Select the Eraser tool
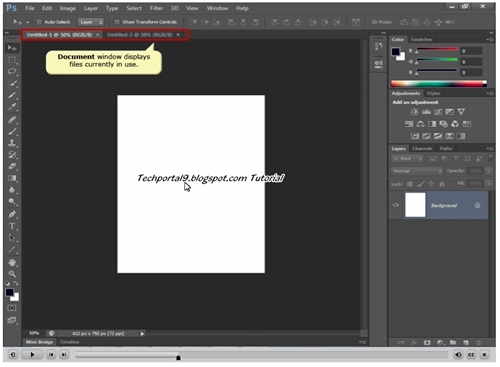Image resolution: width=500 pixels, height=367 pixels. (12, 166)
